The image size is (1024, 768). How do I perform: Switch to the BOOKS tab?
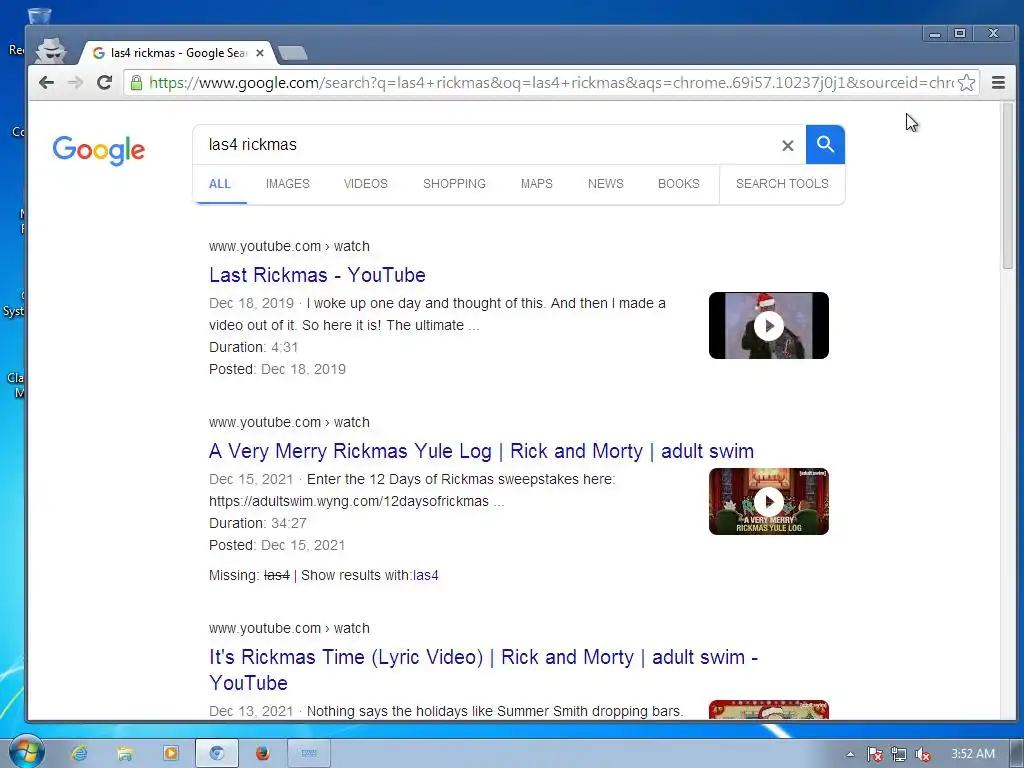pyautogui.click(x=679, y=184)
